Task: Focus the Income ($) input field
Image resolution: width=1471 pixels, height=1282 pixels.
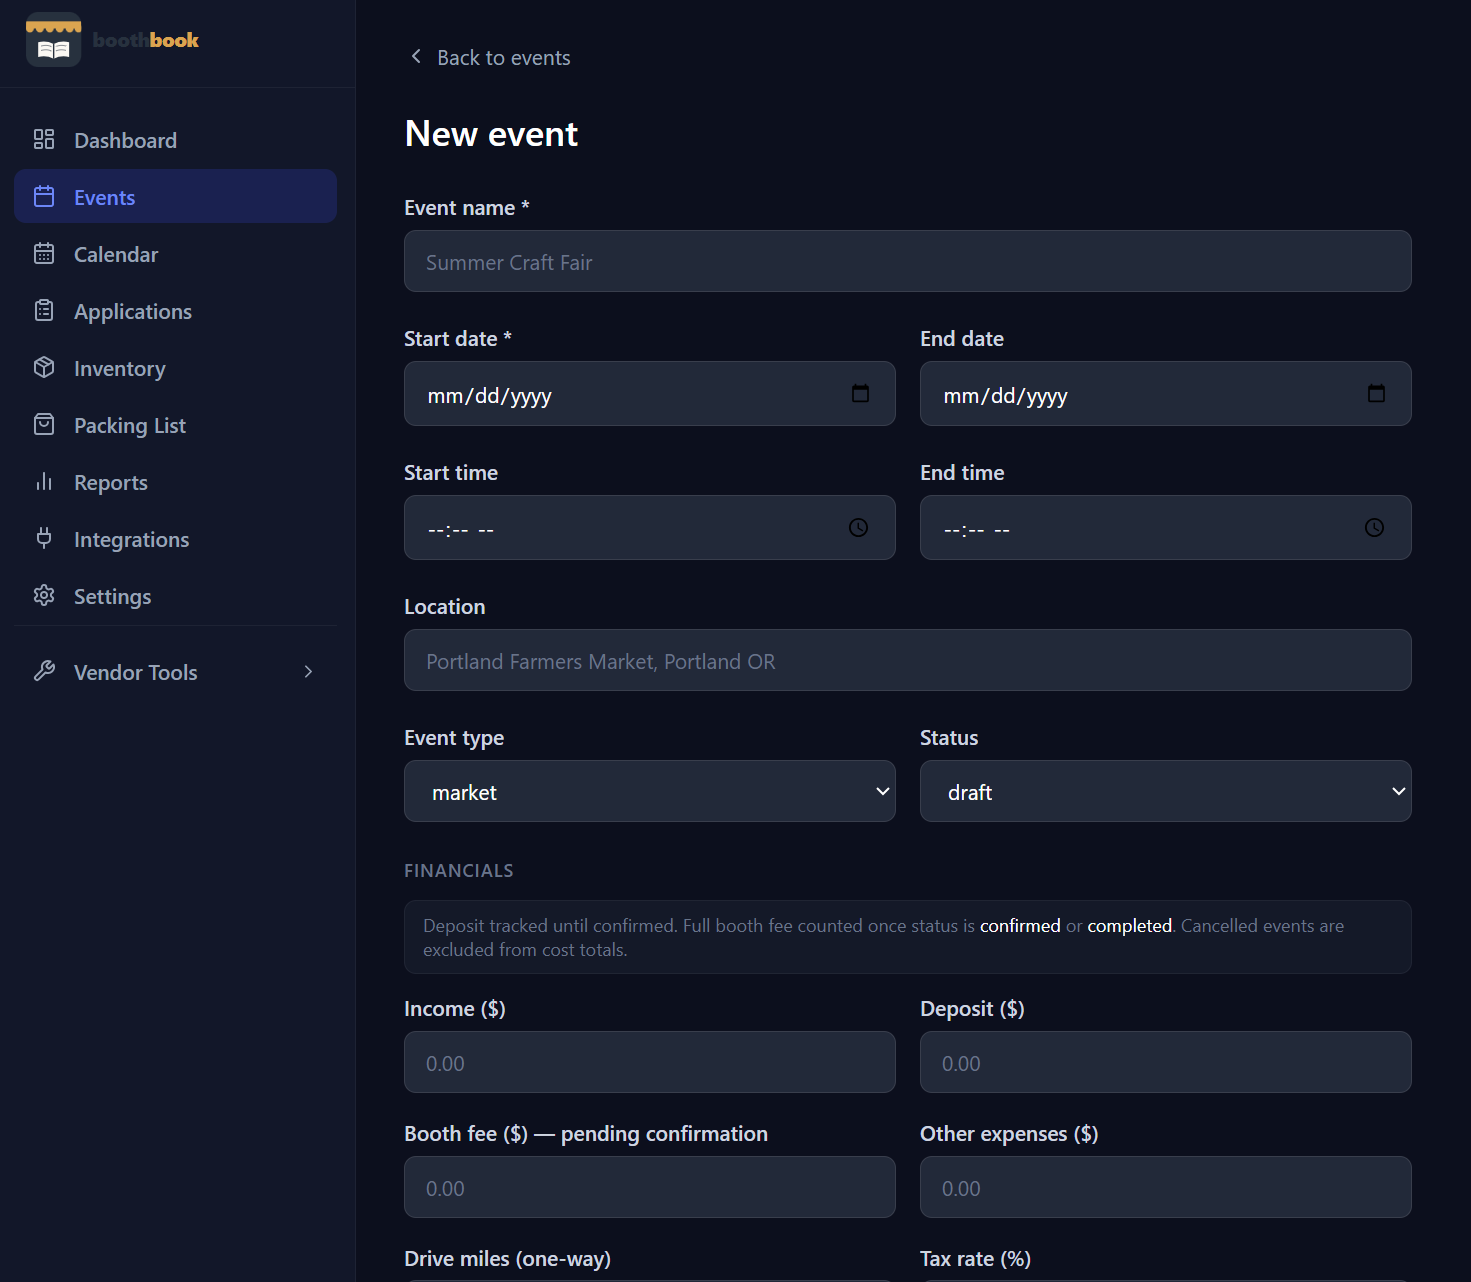Action: 650,1062
